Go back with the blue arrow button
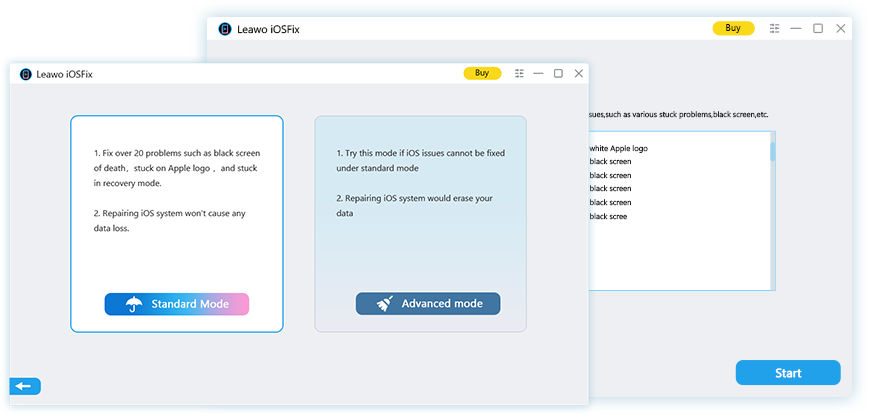The image size is (869, 414). (x=25, y=386)
